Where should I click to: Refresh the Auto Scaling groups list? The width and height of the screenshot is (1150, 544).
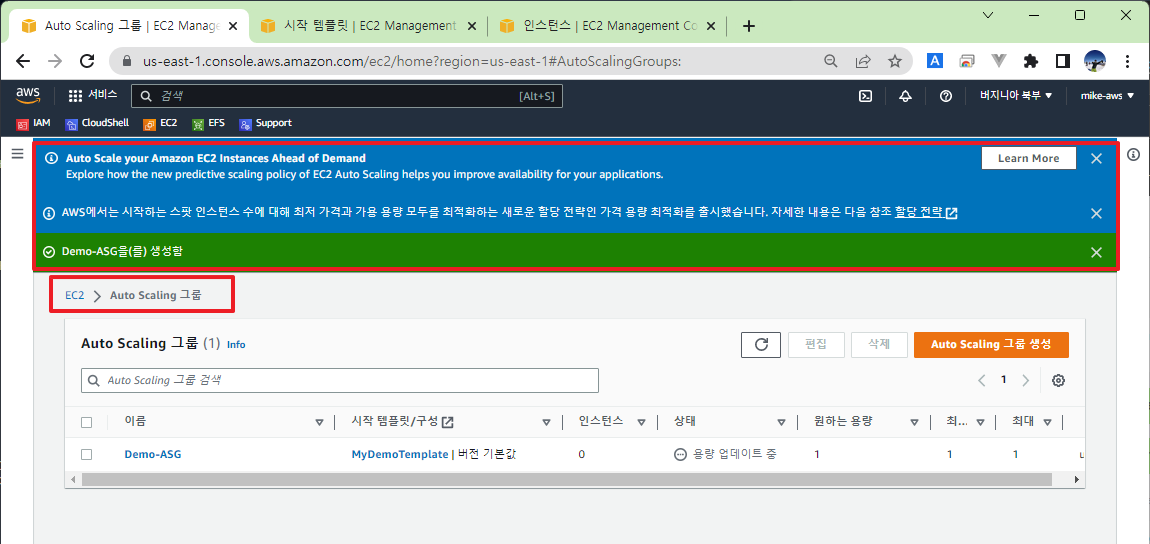click(761, 345)
